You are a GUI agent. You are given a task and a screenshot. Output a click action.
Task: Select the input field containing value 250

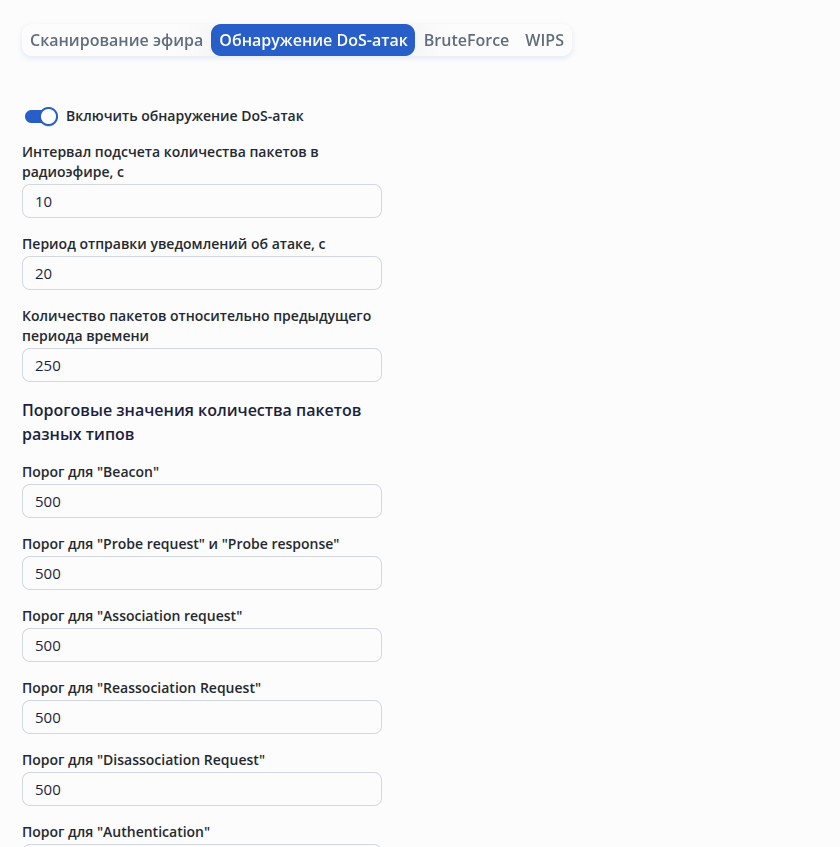[x=201, y=365]
